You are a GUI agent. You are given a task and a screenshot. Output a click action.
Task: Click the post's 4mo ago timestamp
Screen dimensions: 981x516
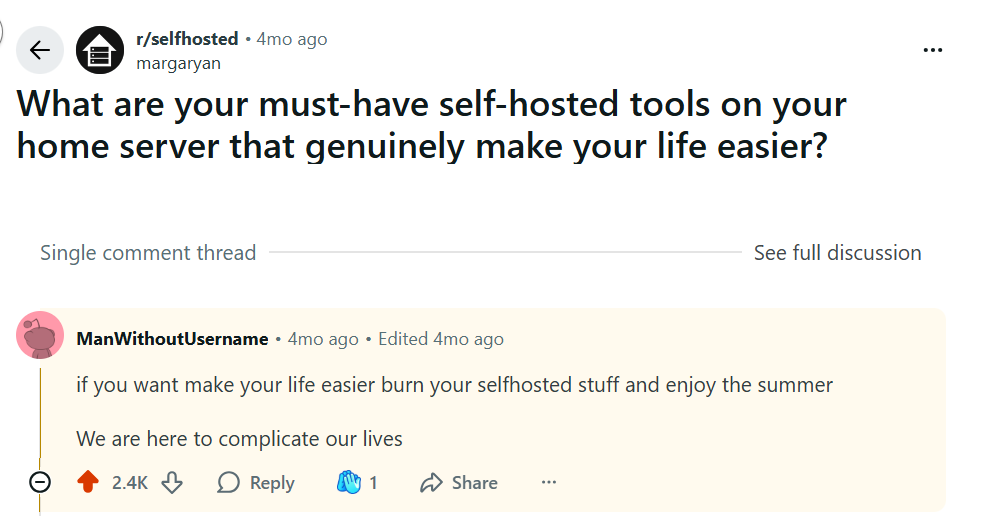click(x=292, y=39)
